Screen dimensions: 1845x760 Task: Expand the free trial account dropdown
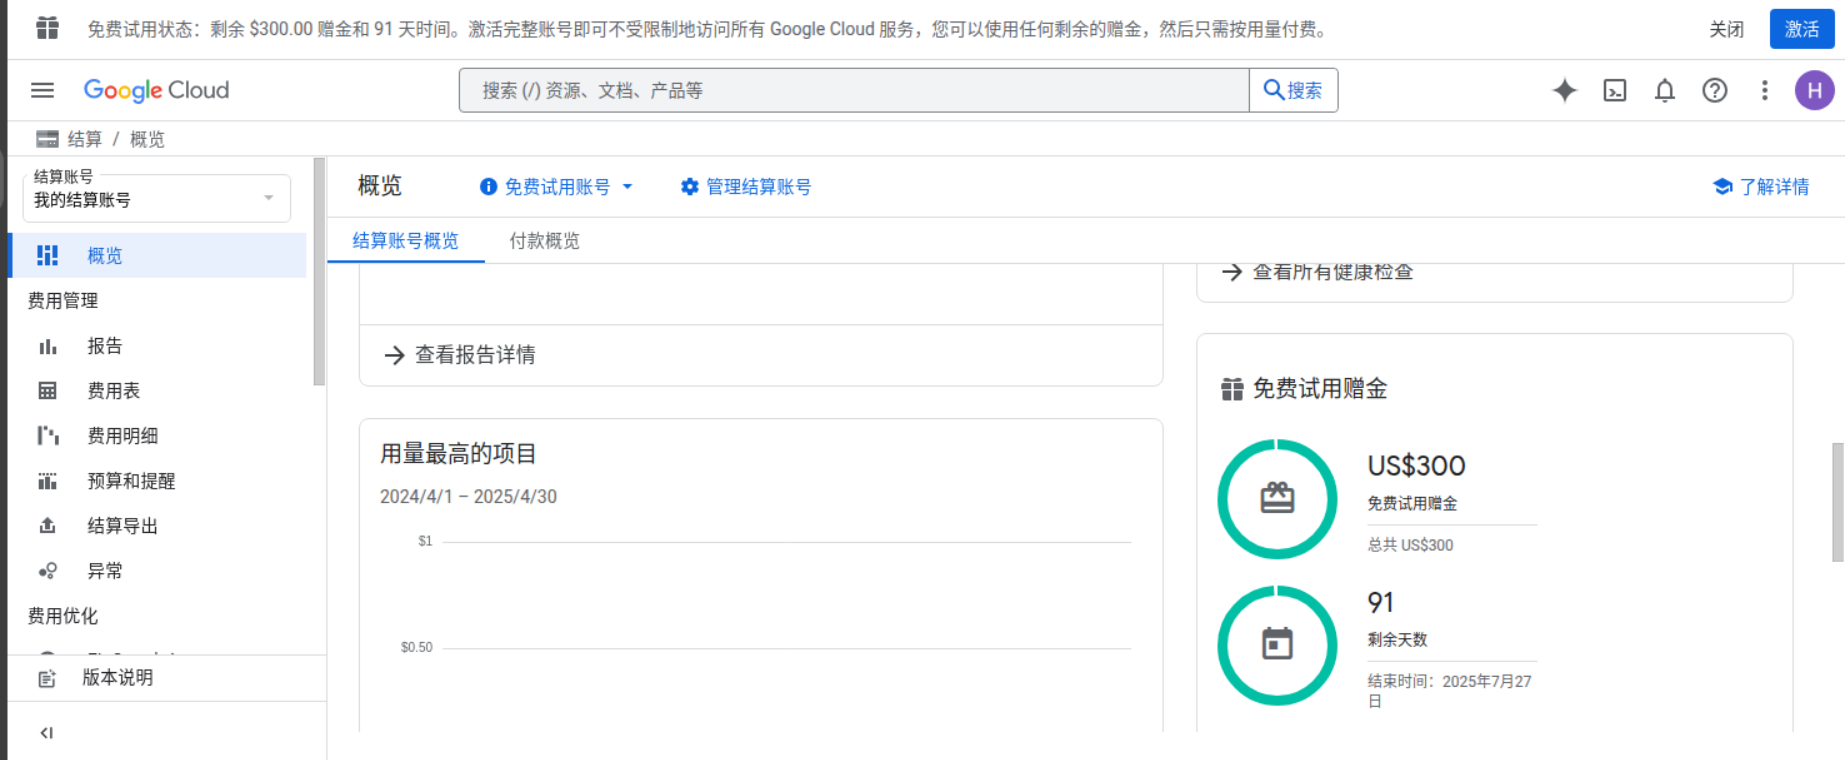628,187
